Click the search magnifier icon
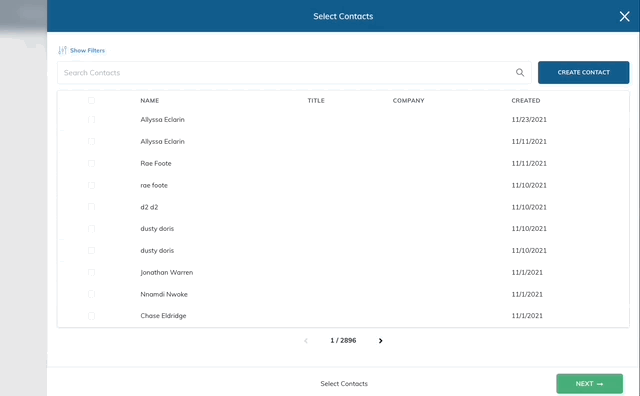640x396 pixels. point(520,73)
